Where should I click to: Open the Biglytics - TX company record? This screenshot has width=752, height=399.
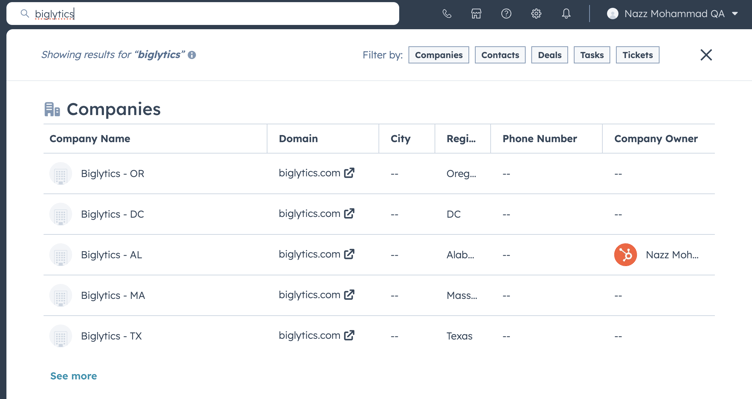click(x=111, y=336)
